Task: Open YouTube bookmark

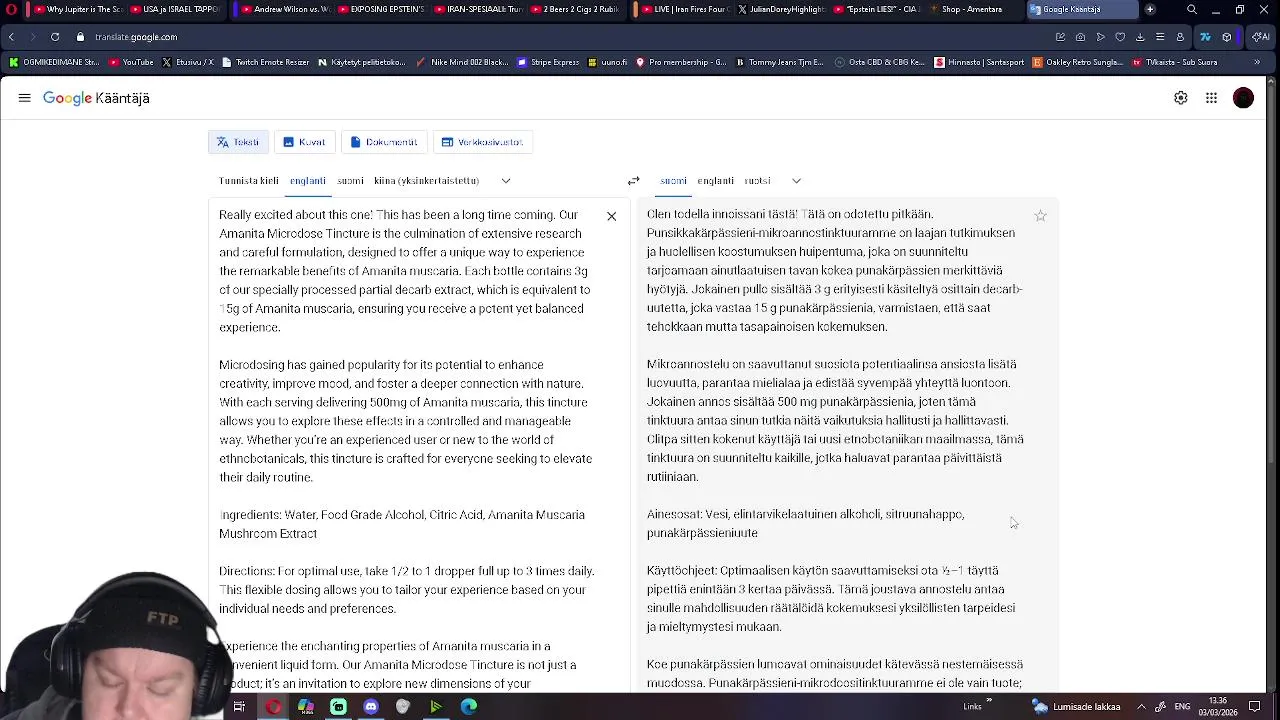Action: (131, 62)
